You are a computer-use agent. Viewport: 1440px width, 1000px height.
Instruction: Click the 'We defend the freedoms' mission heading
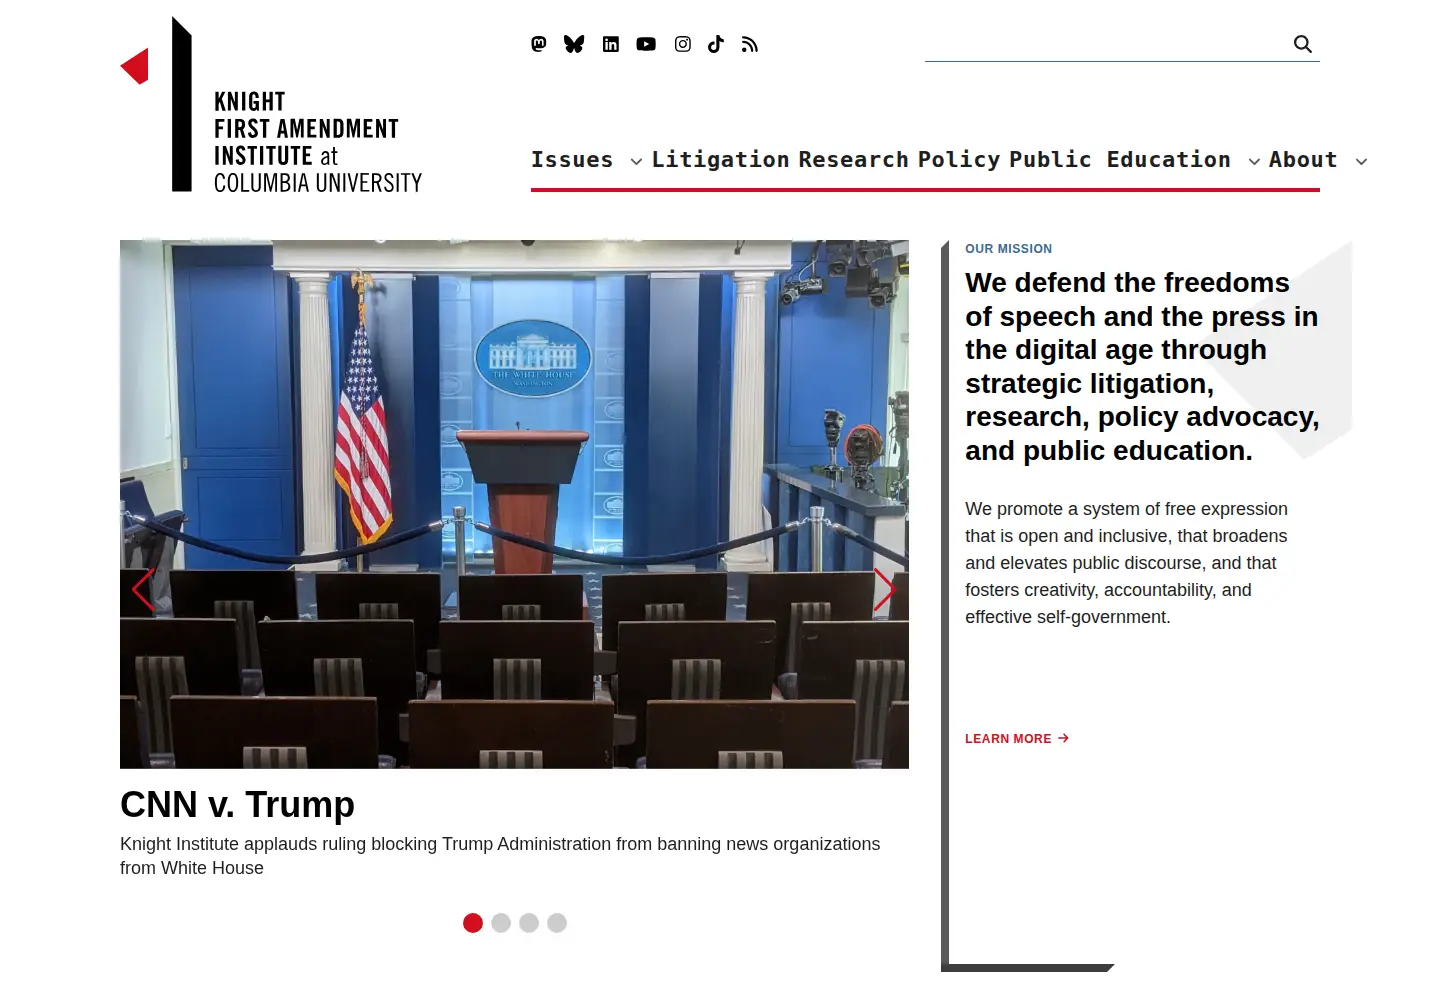(x=1142, y=367)
